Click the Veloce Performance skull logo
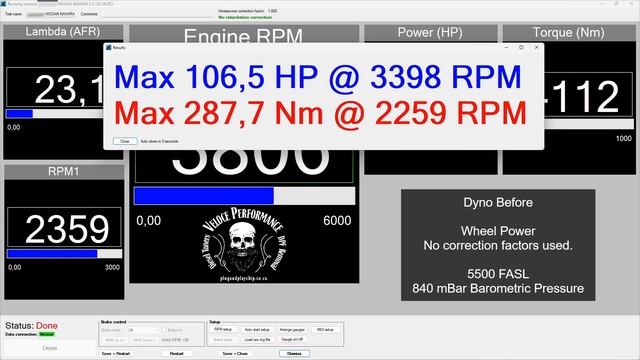Viewport: 640px width, 360px height. point(244,244)
